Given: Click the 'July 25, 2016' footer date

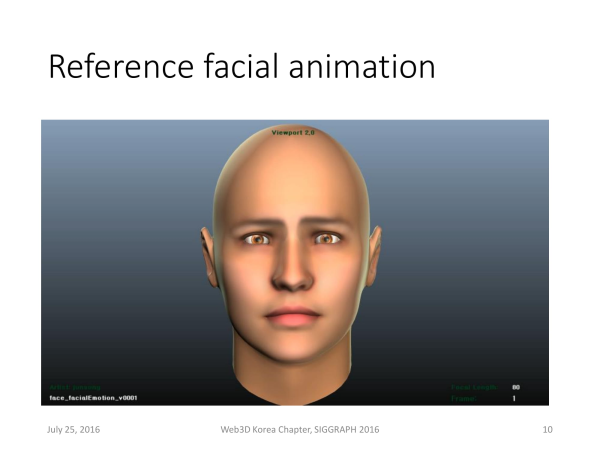Looking at the screenshot, I should tap(73, 429).
